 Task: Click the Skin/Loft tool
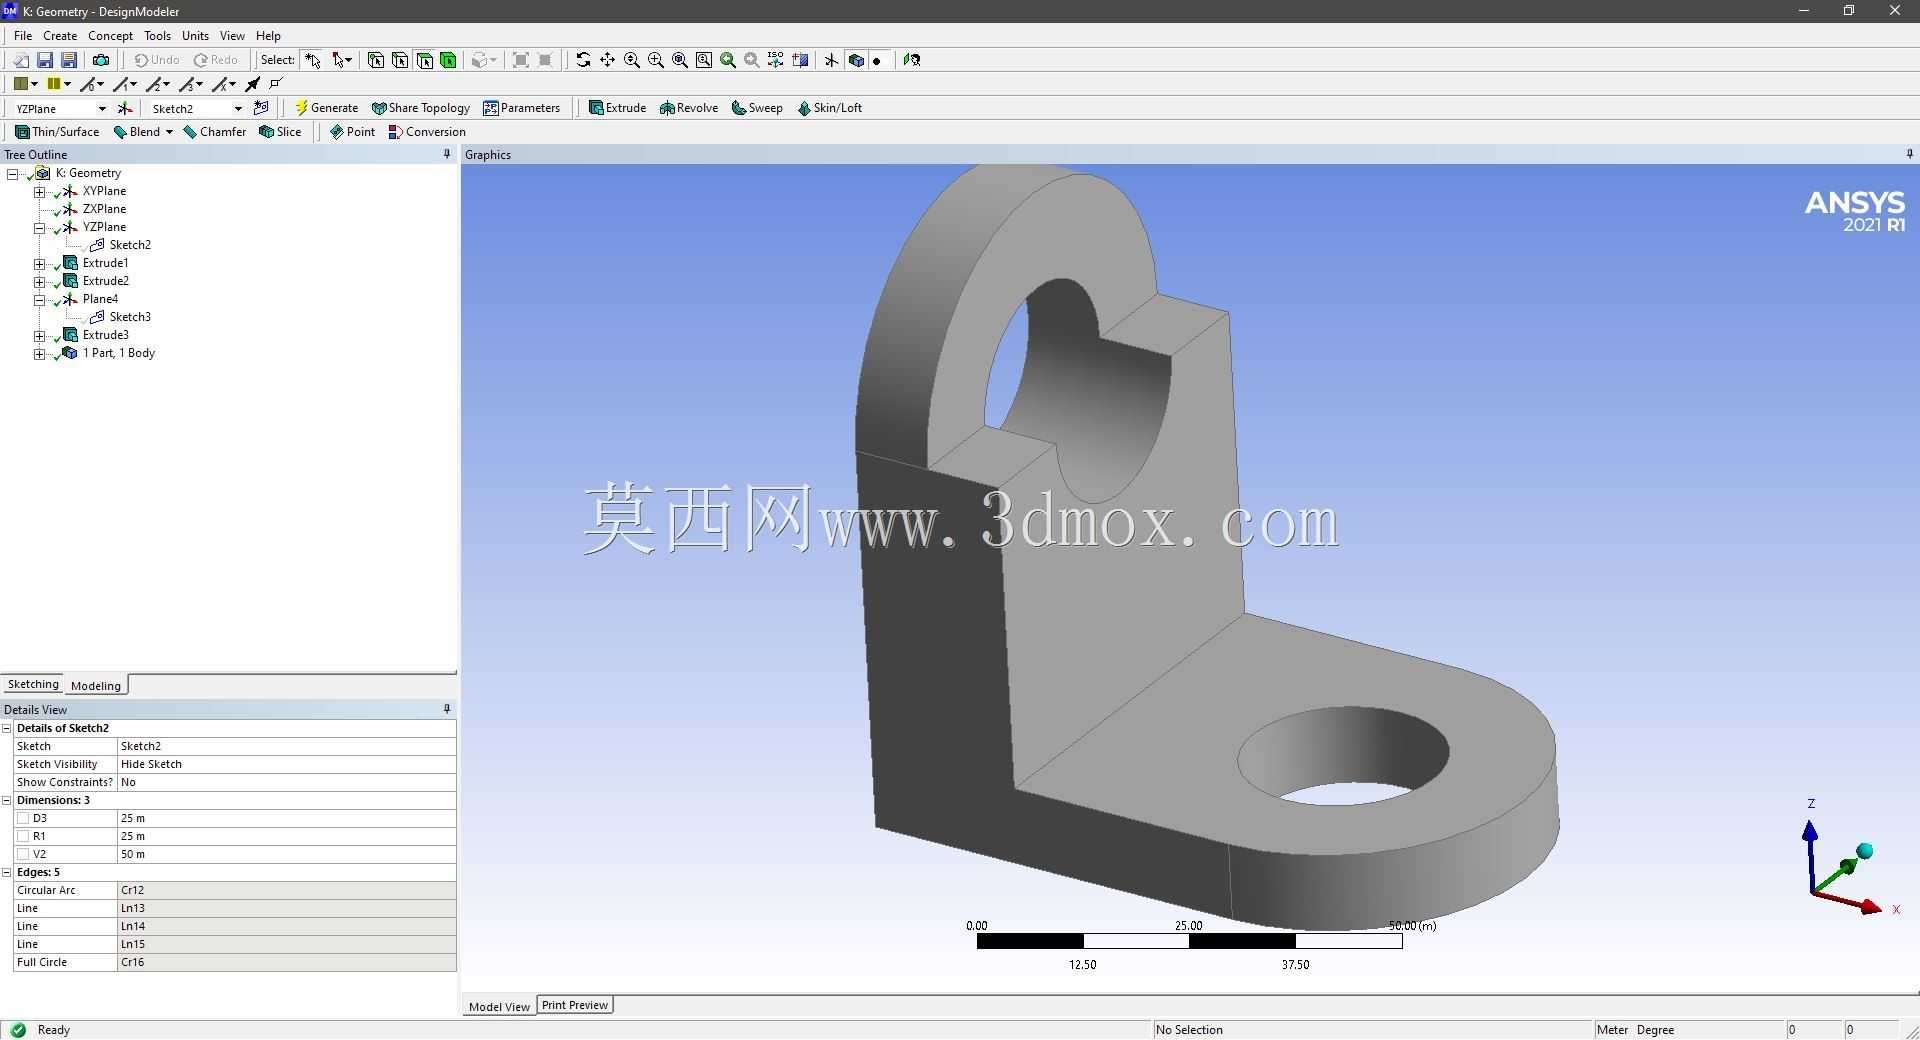[829, 108]
